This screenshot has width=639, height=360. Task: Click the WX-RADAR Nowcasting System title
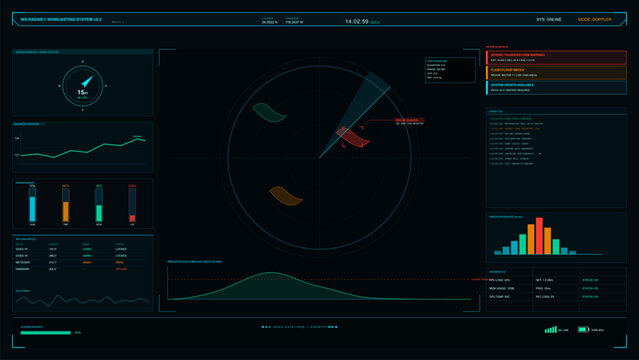pyautogui.click(x=61, y=19)
